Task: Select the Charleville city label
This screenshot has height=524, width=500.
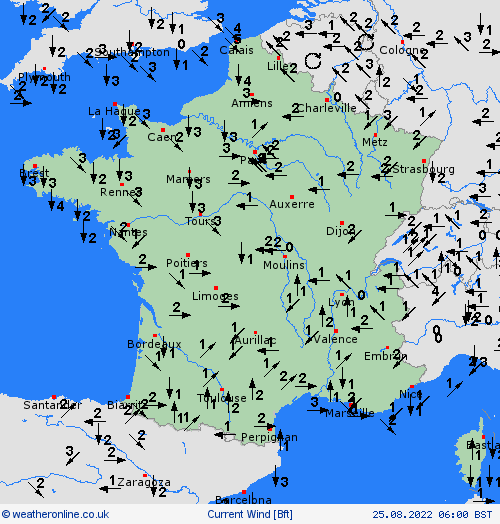Action: pos(327,108)
